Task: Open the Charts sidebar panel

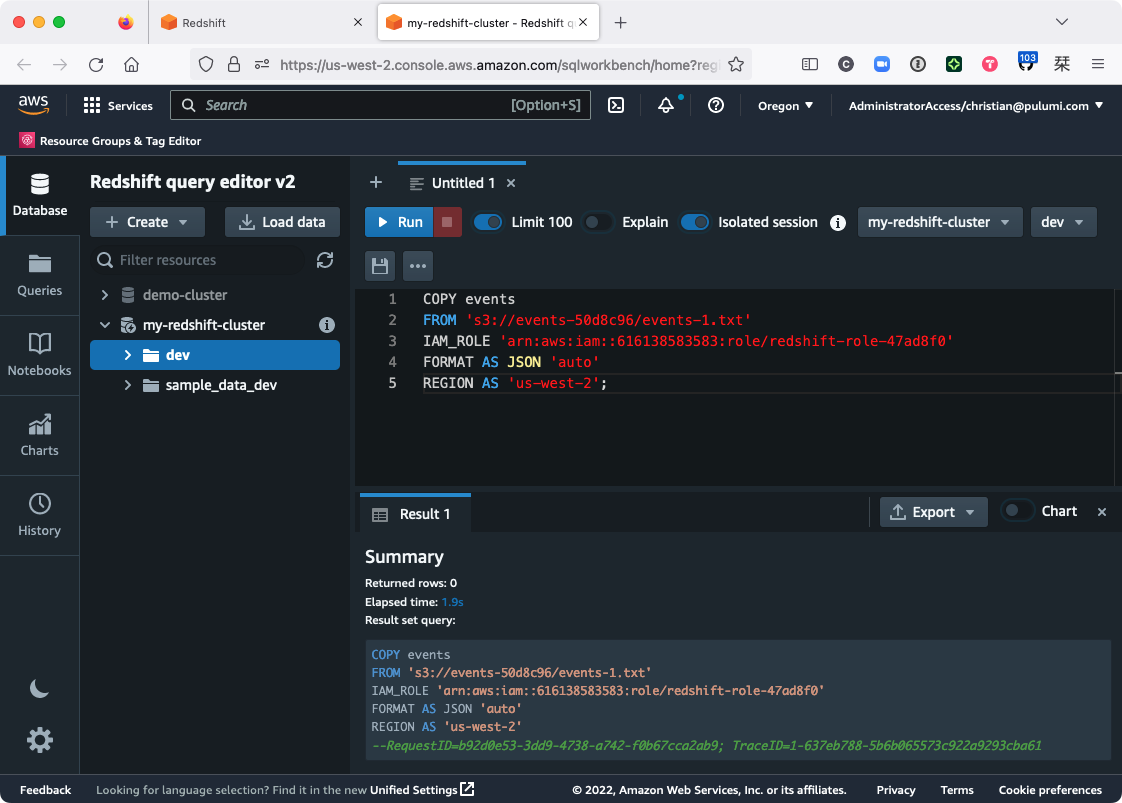Action: [x=39, y=435]
